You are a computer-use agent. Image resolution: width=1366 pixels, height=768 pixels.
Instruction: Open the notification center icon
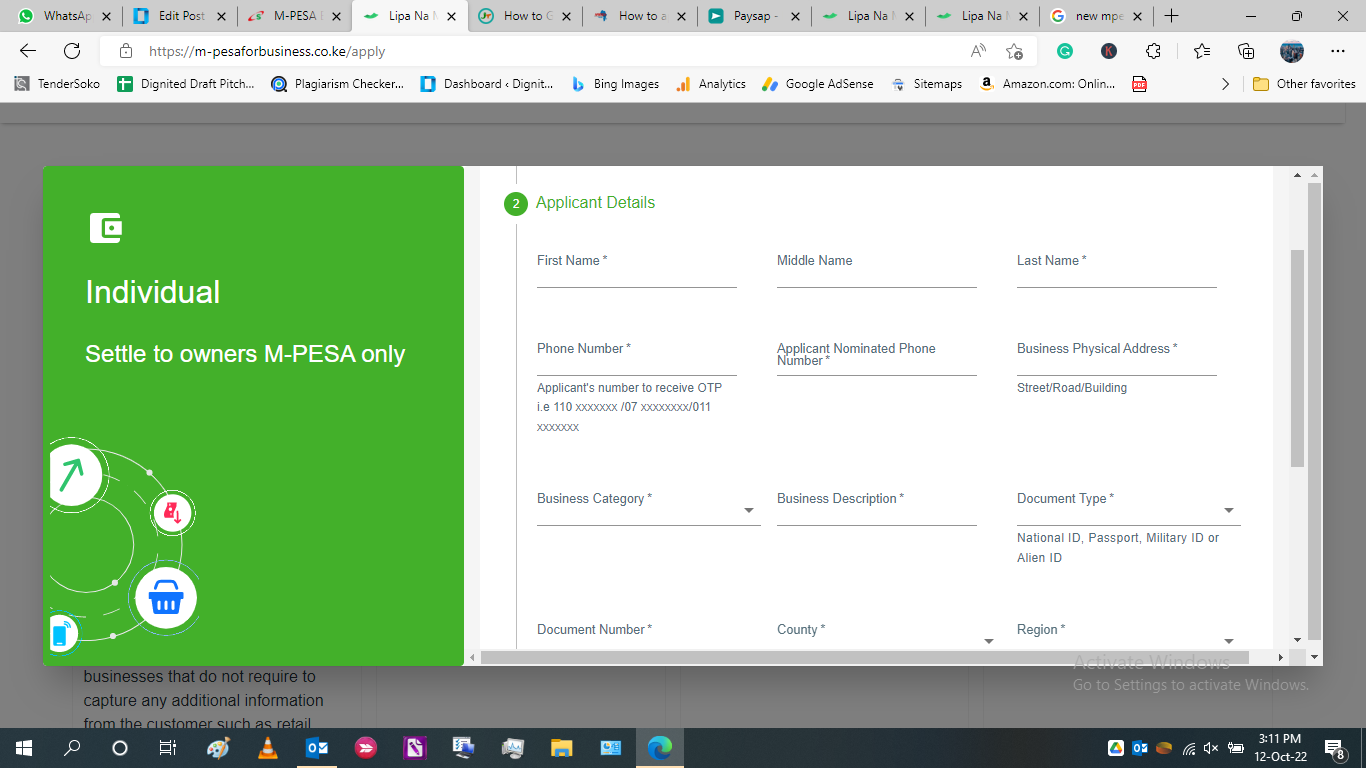pyautogui.click(x=1334, y=748)
